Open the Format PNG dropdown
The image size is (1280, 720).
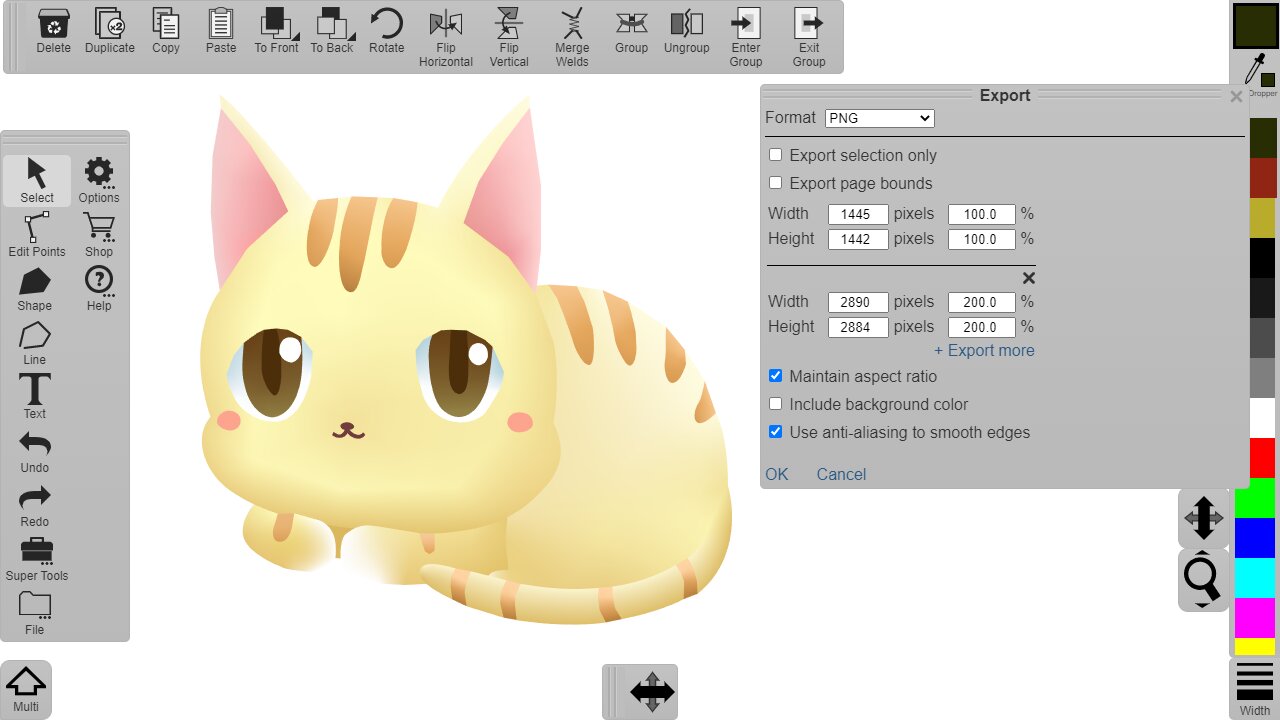click(880, 118)
